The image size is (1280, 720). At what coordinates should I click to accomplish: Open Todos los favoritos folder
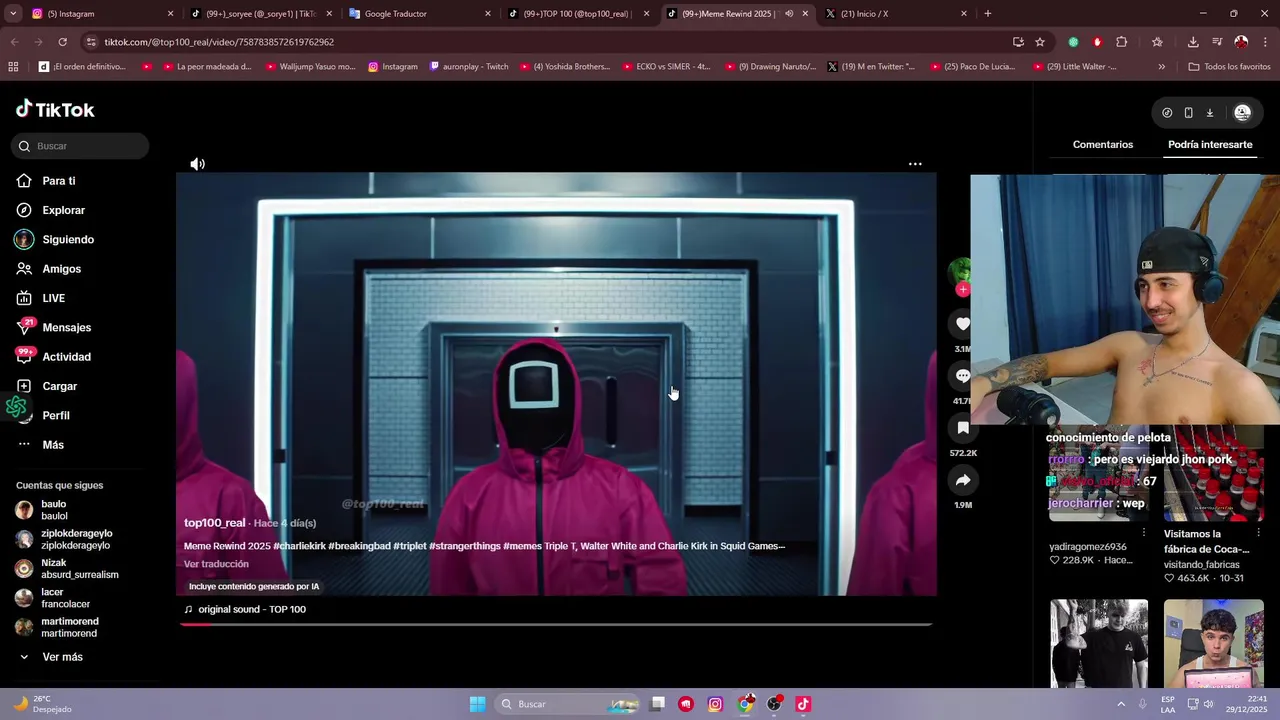[x=1229, y=67]
